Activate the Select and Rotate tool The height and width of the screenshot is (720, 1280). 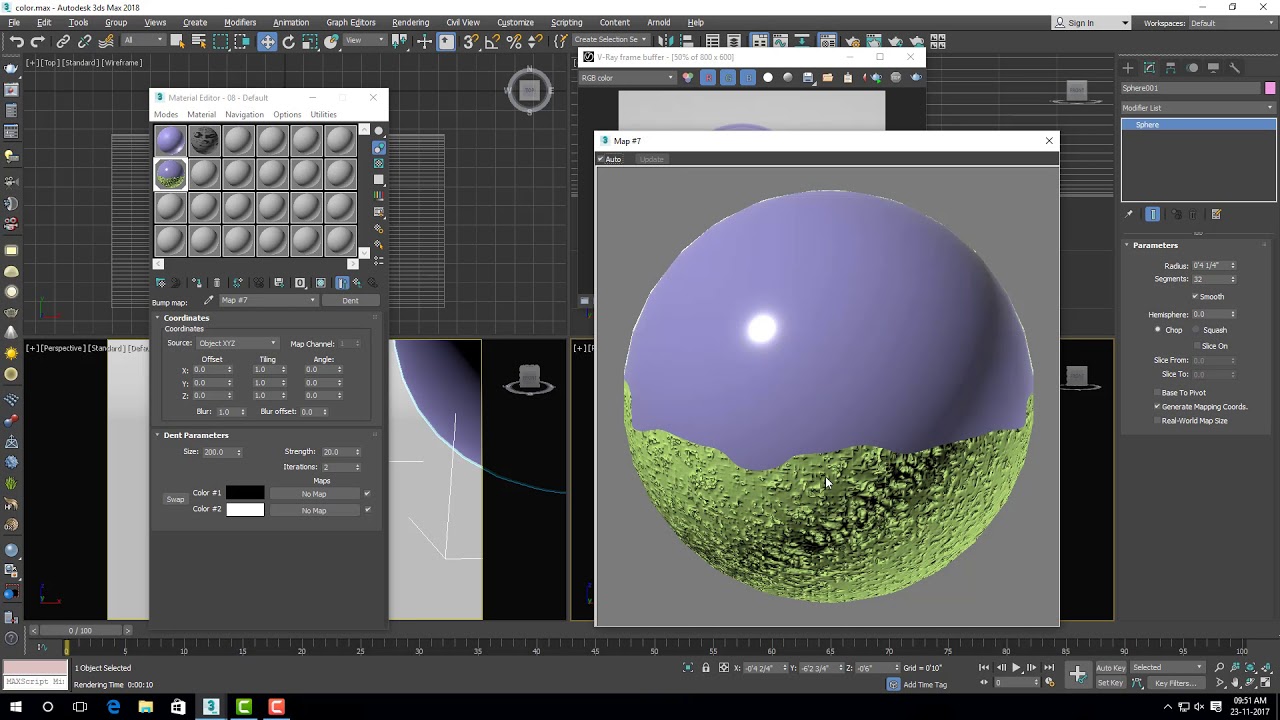point(288,41)
